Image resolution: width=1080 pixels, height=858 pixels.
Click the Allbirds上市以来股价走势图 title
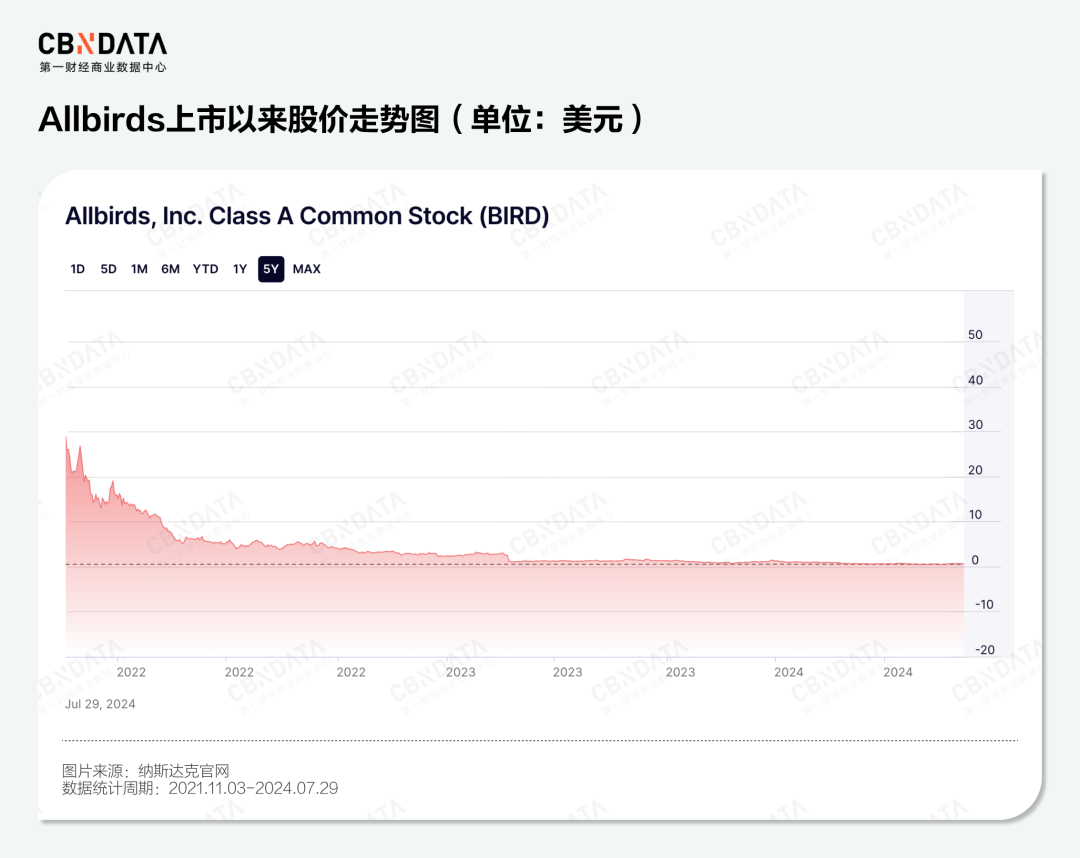(340, 120)
